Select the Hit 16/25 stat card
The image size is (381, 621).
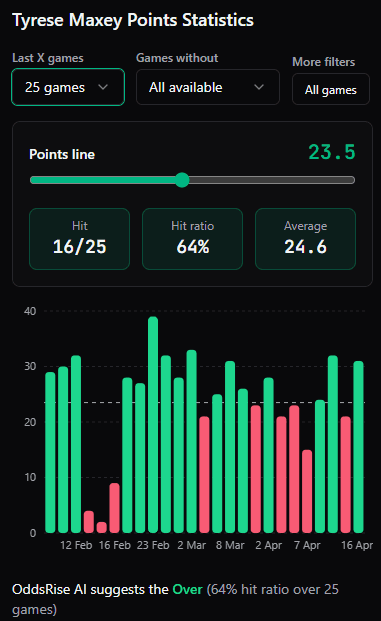tap(80, 239)
